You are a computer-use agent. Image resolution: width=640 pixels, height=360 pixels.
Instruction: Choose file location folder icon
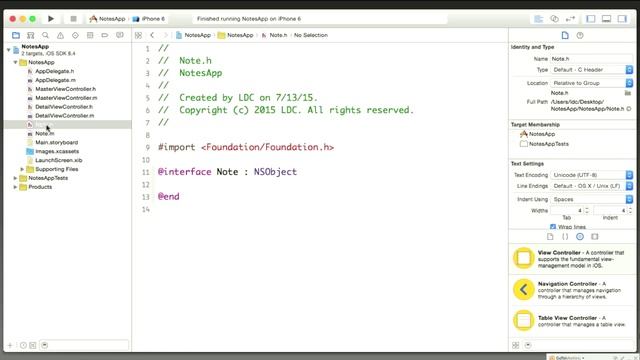628,93
